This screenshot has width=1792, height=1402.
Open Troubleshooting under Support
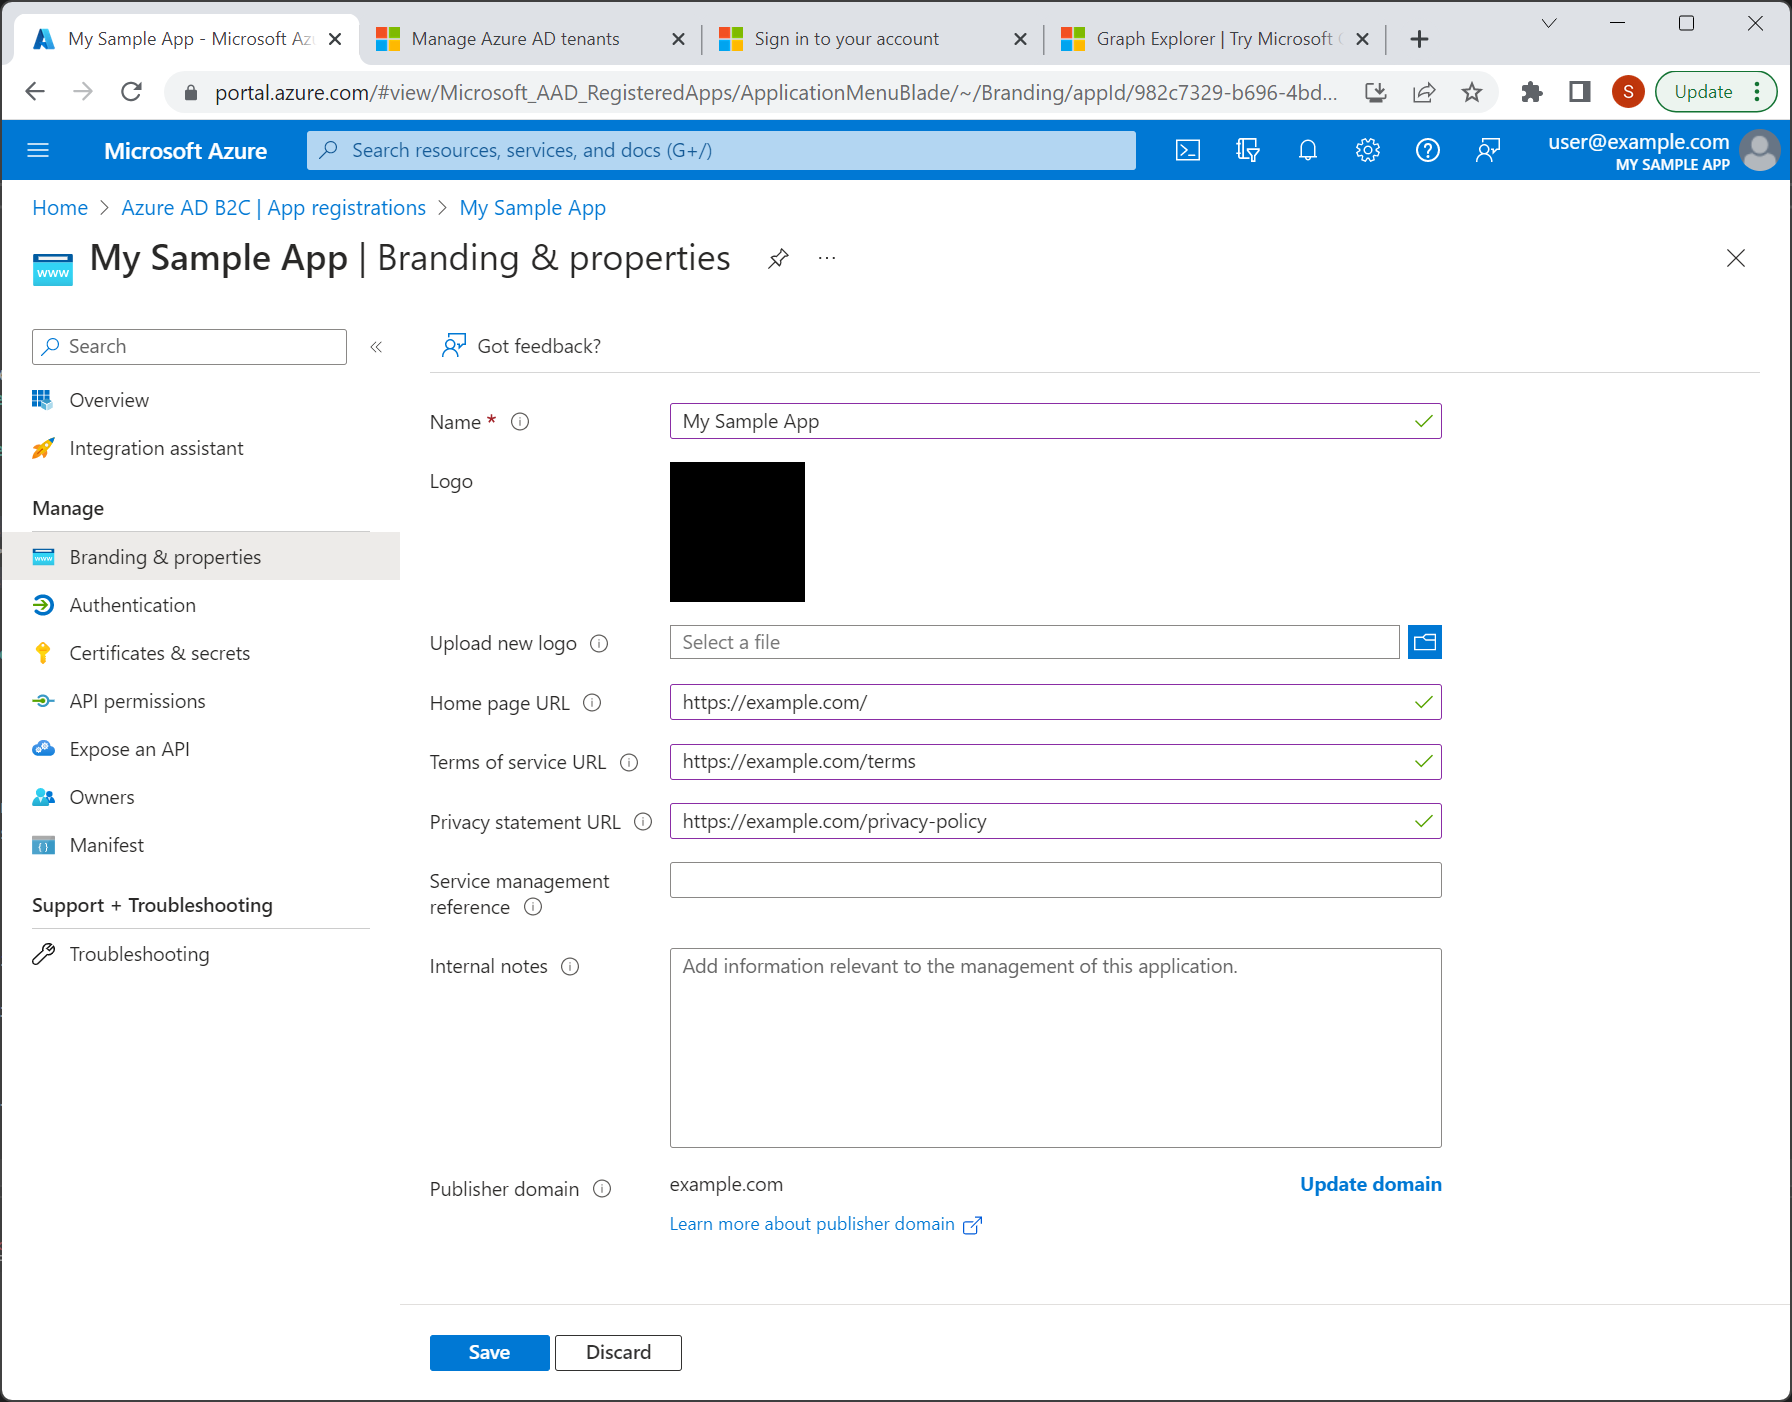click(139, 953)
